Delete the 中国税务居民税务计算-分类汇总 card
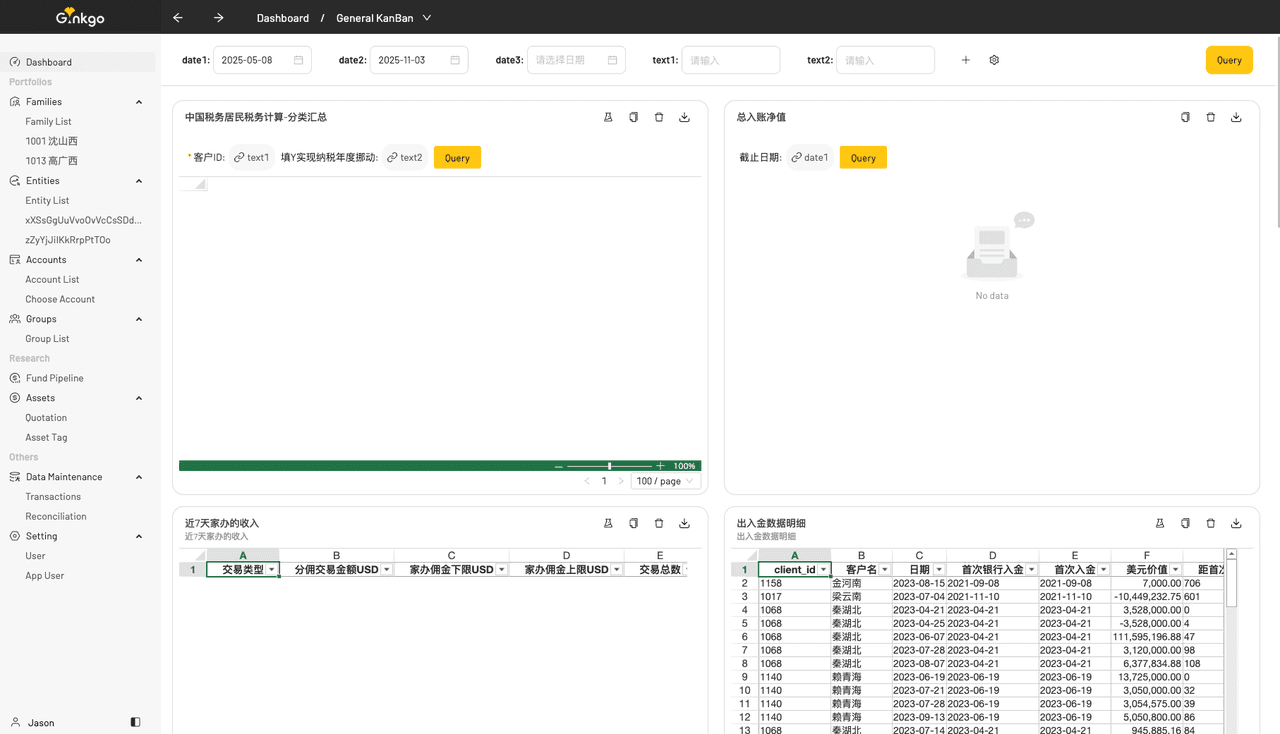This screenshot has width=1280, height=734. [x=659, y=117]
